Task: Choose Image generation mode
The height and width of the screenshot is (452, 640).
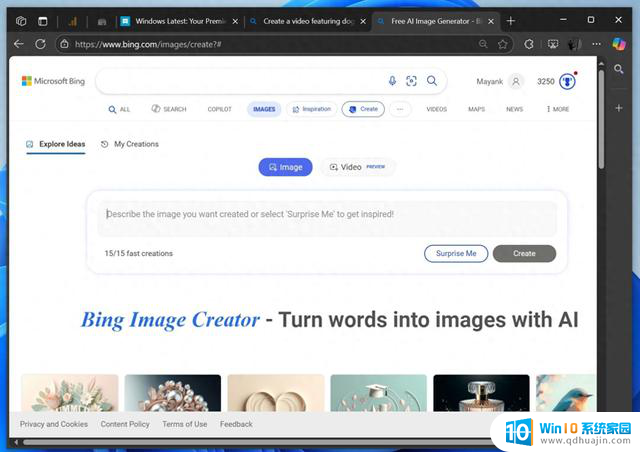Action: point(285,167)
